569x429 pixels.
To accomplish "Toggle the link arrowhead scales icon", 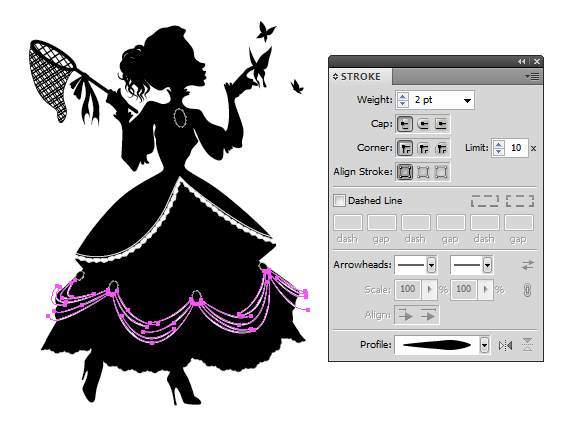I will [527, 290].
